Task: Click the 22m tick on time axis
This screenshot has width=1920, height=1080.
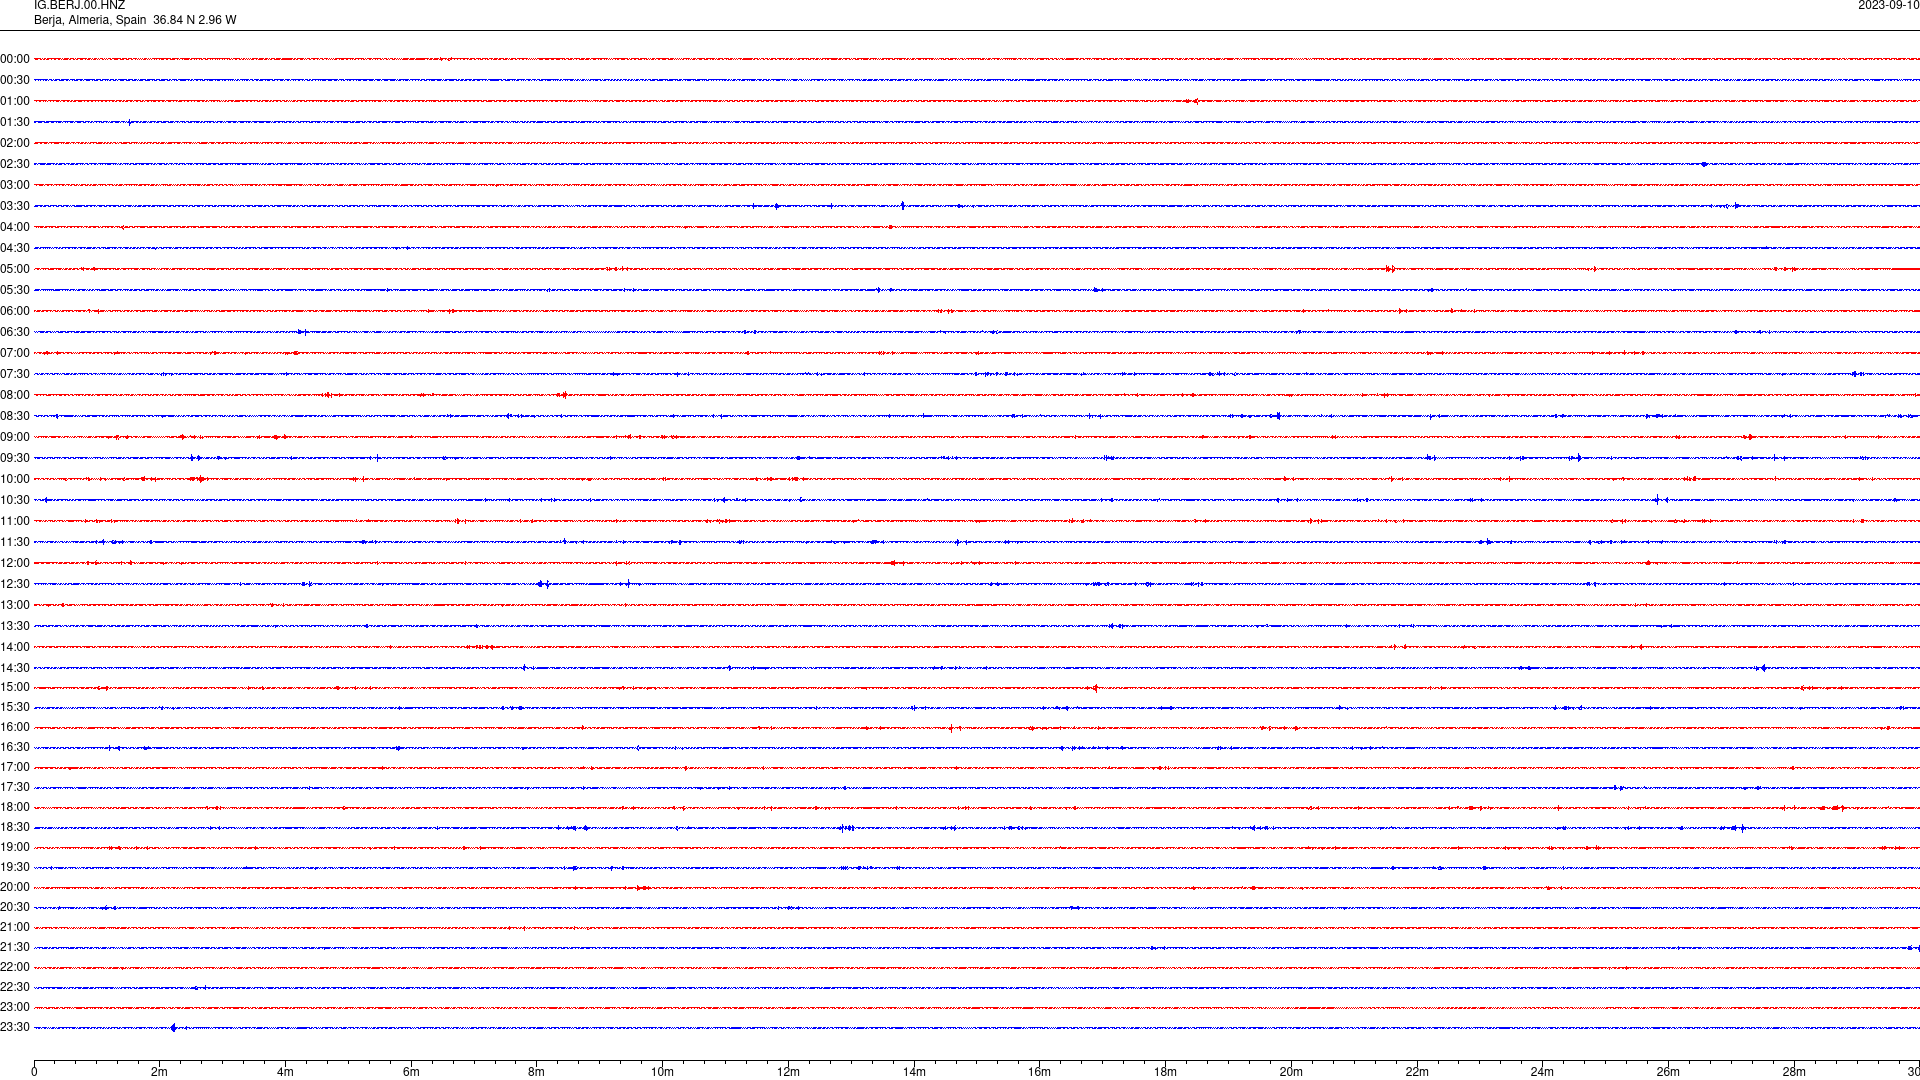Action: [x=1417, y=1072]
